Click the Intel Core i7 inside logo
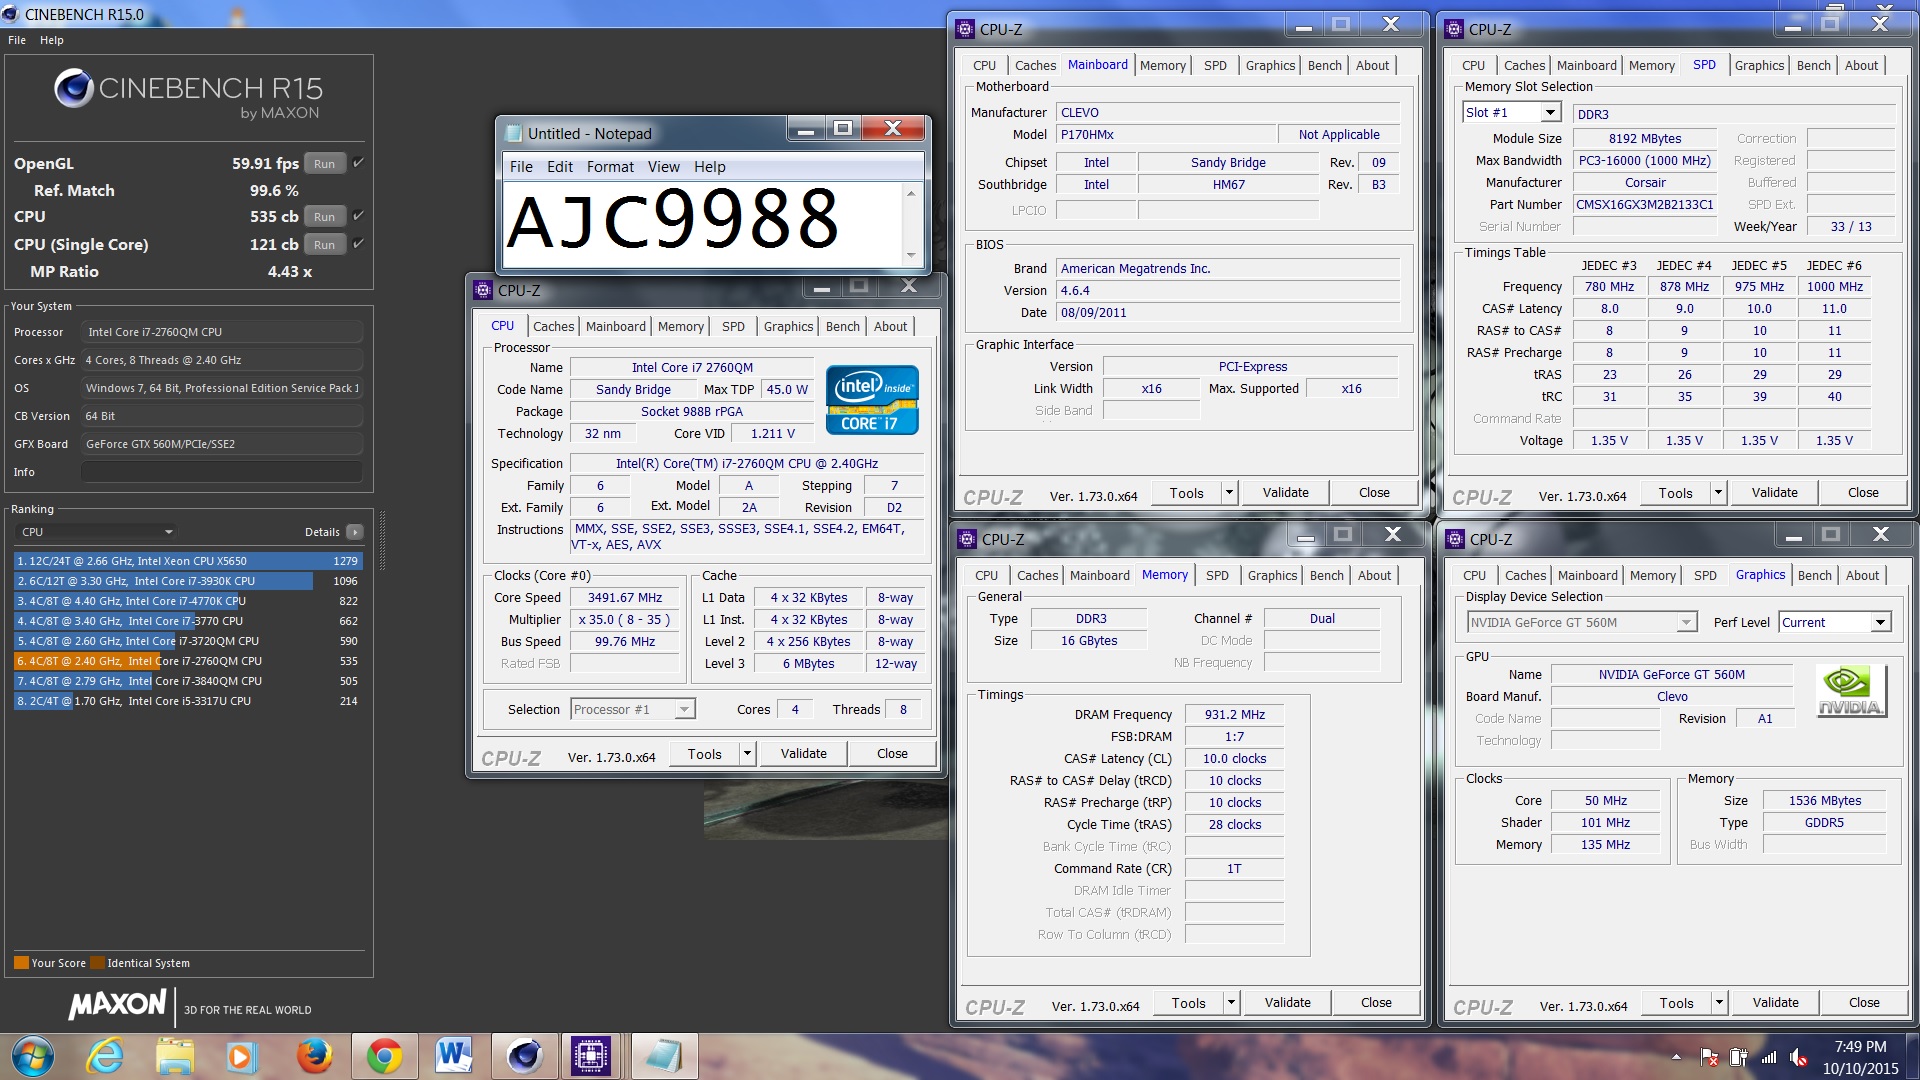The image size is (1920, 1080). click(x=872, y=400)
